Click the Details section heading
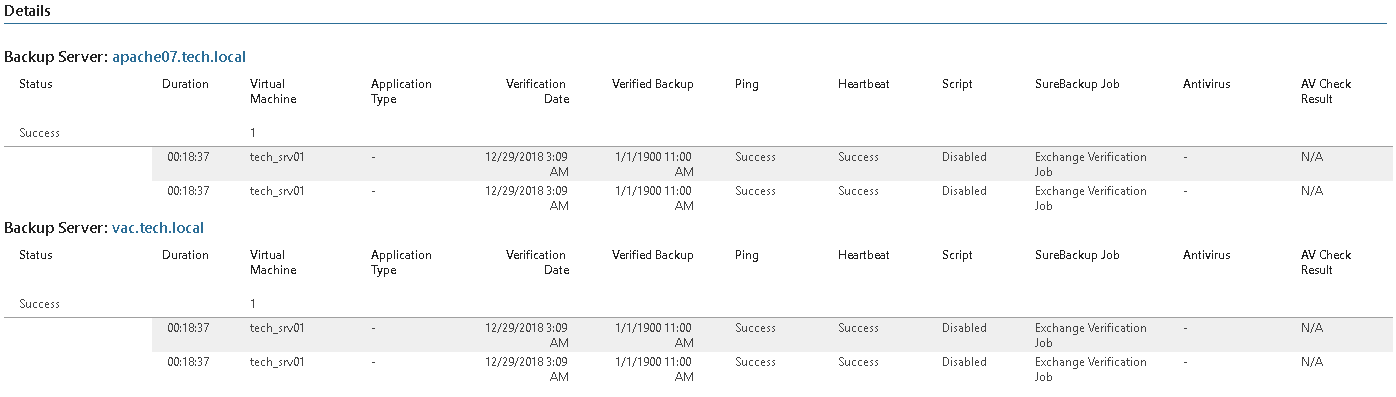1396x397 pixels. point(28,11)
